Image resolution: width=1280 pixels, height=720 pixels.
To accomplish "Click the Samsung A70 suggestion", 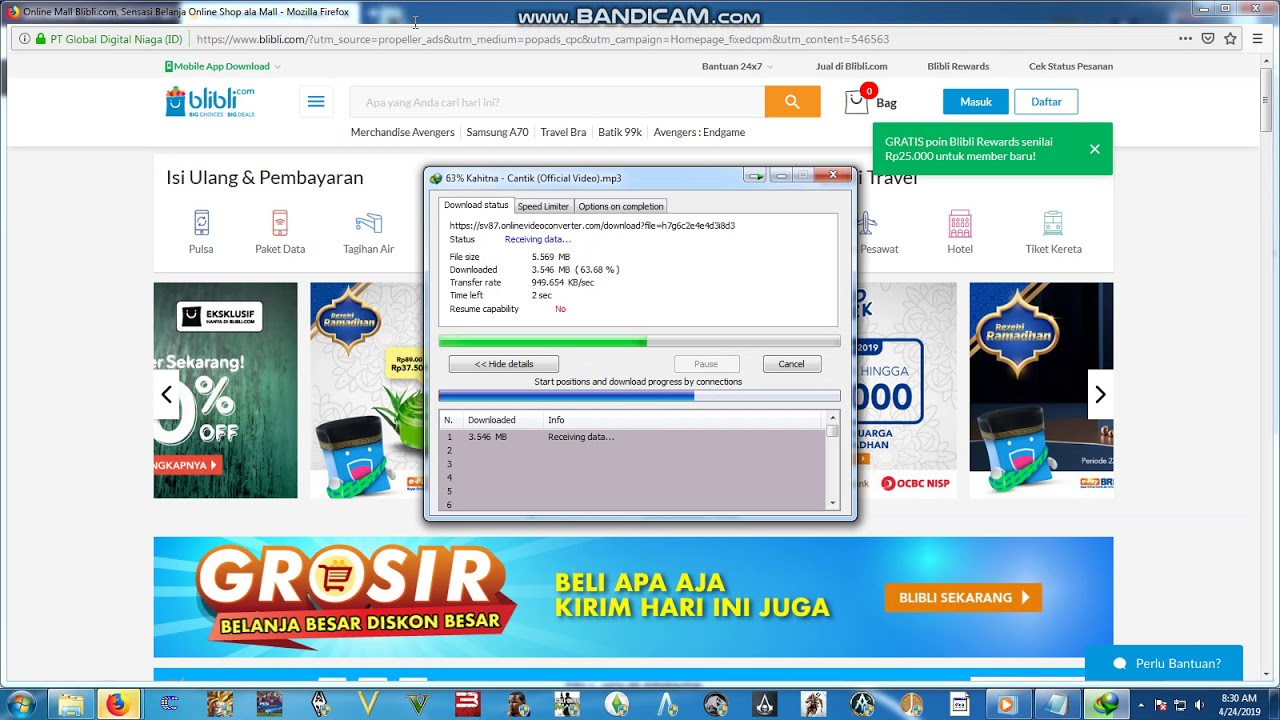I will [498, 132].
